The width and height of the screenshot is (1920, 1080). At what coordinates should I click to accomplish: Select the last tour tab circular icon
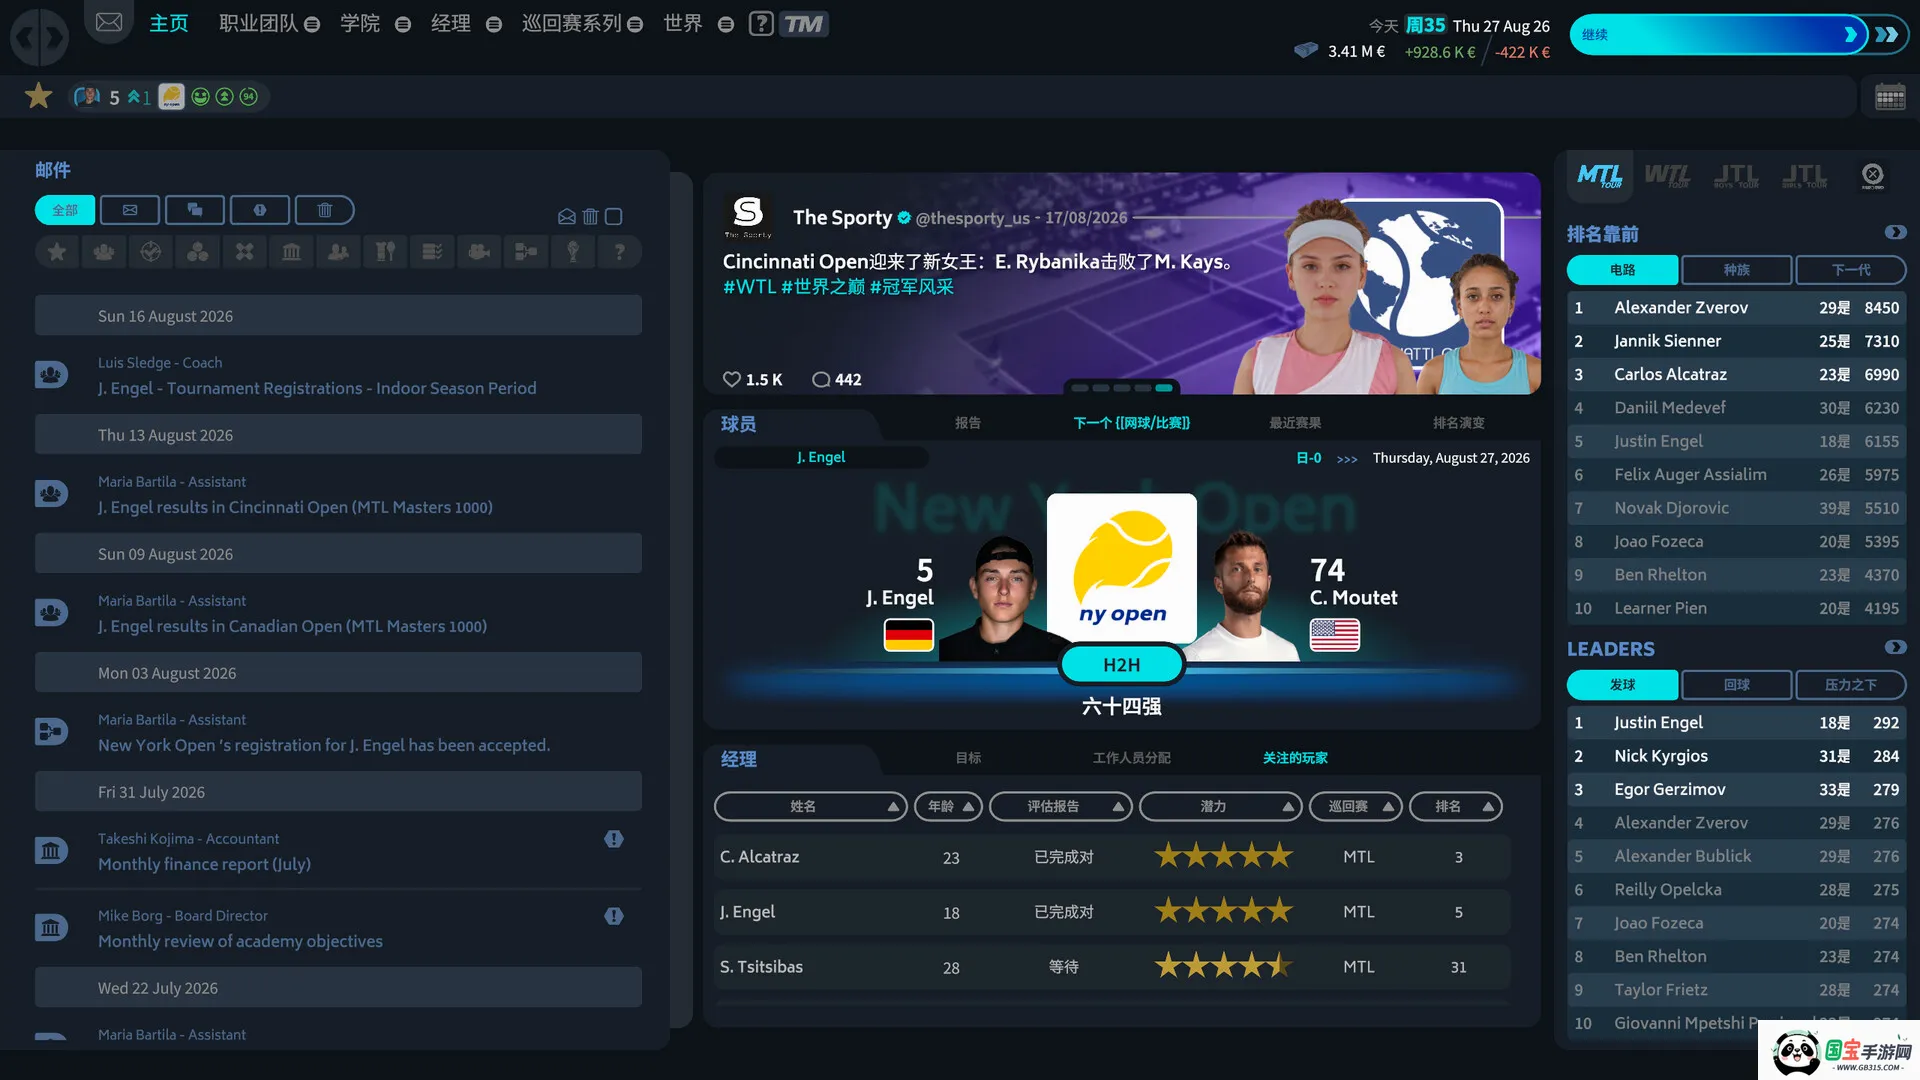(1872, 176)
